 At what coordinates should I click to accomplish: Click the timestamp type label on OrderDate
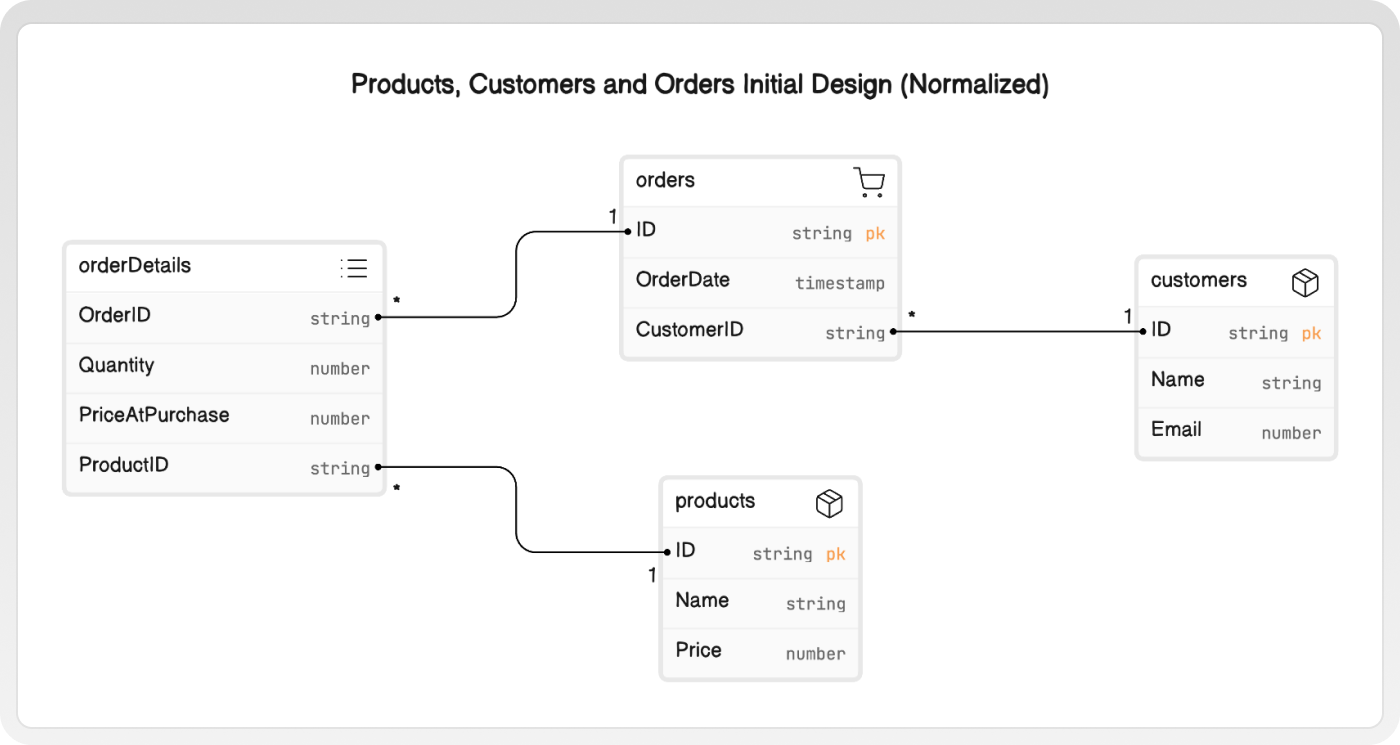(x=839, y=283)
